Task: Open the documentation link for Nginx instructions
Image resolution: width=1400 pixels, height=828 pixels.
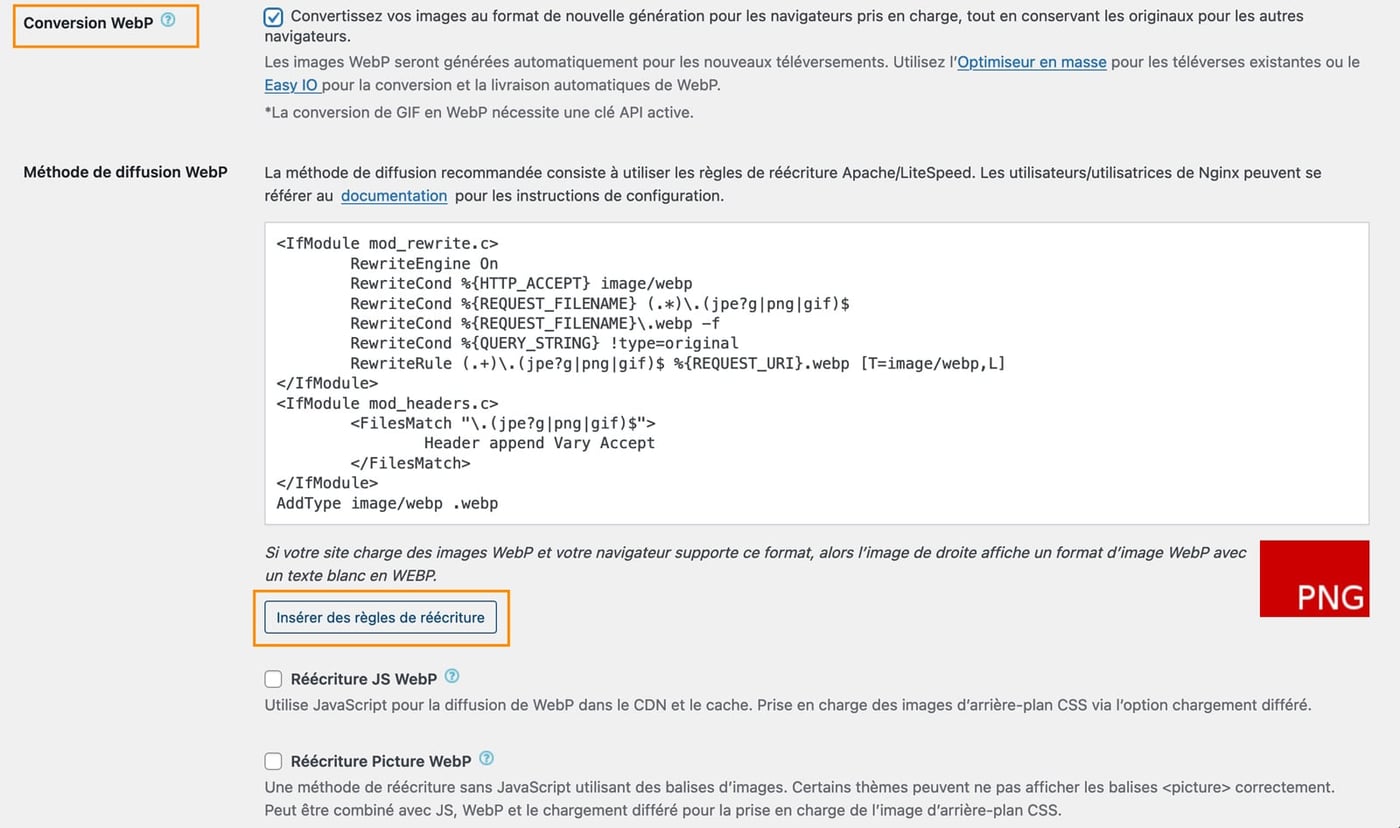Action: pos(394,195)
